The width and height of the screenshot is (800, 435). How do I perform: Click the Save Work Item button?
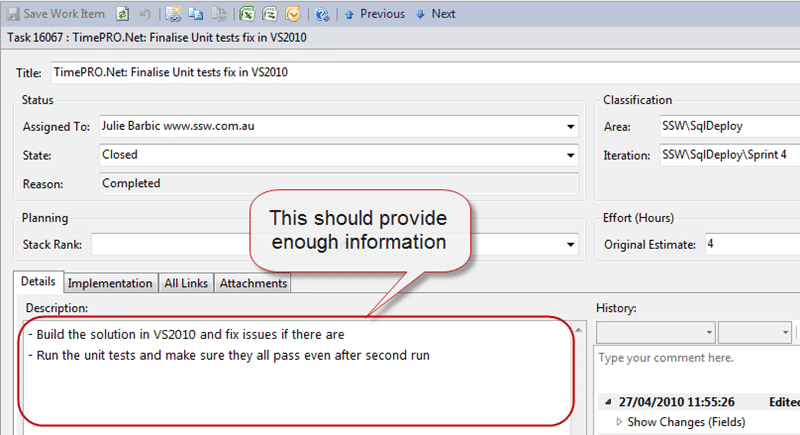point(56,14)
